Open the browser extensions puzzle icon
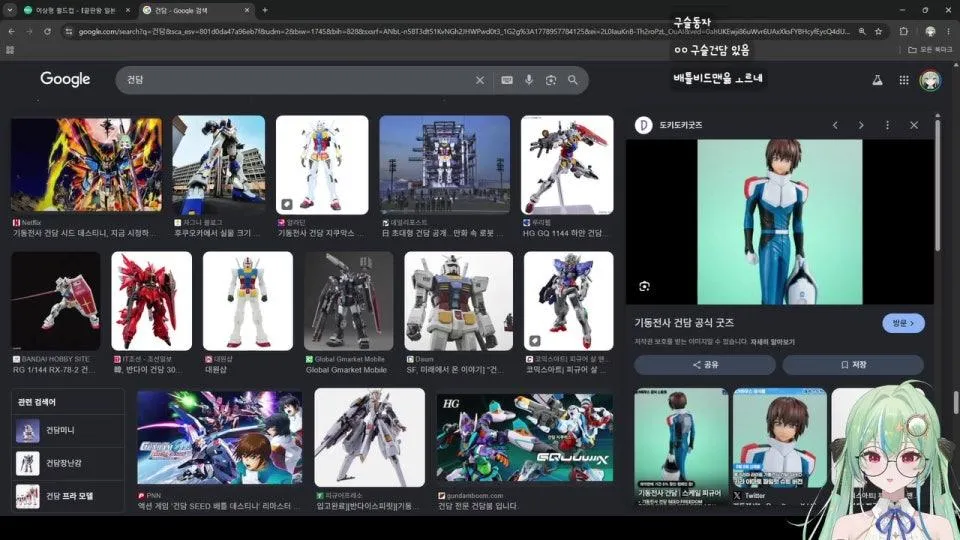 click(x=904, y=31)
